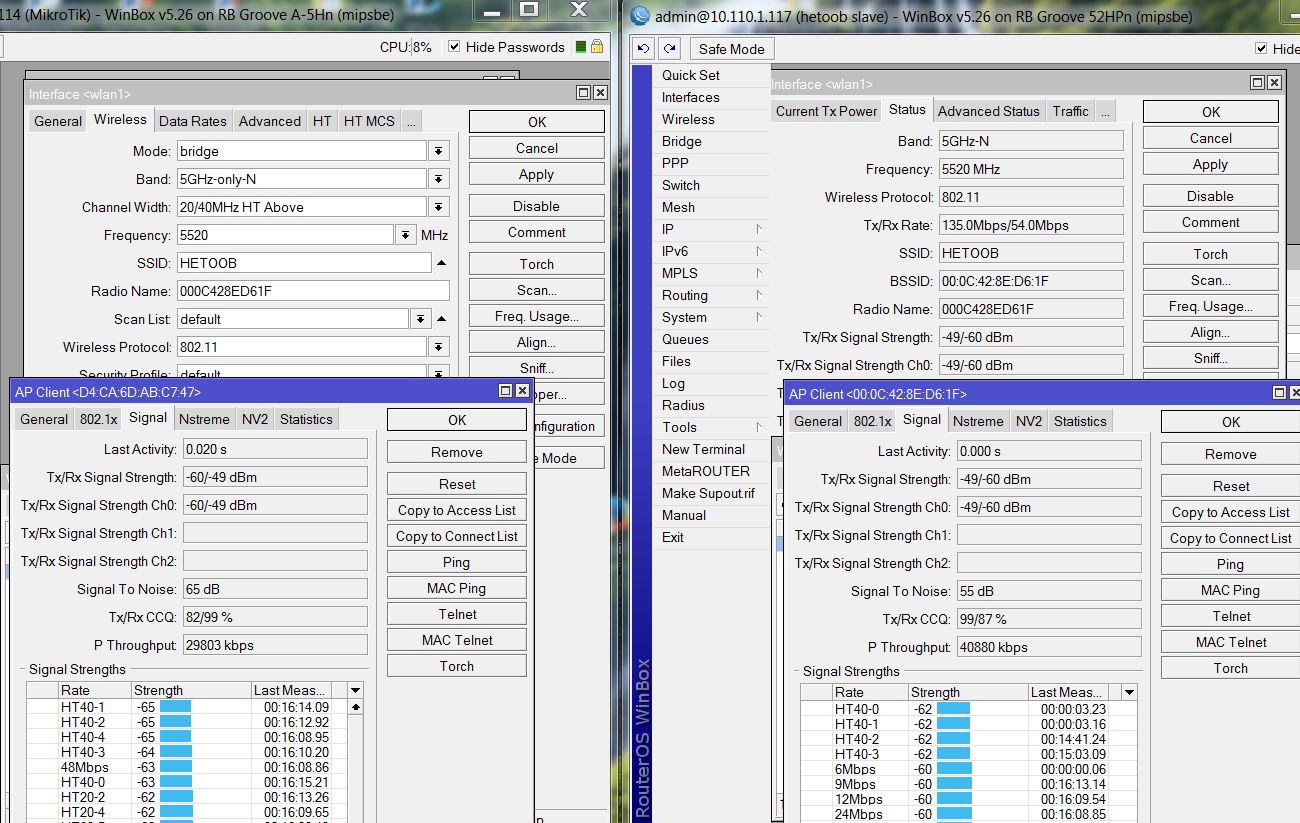Open the Channel Width dropdown

(x=438, y=207)
